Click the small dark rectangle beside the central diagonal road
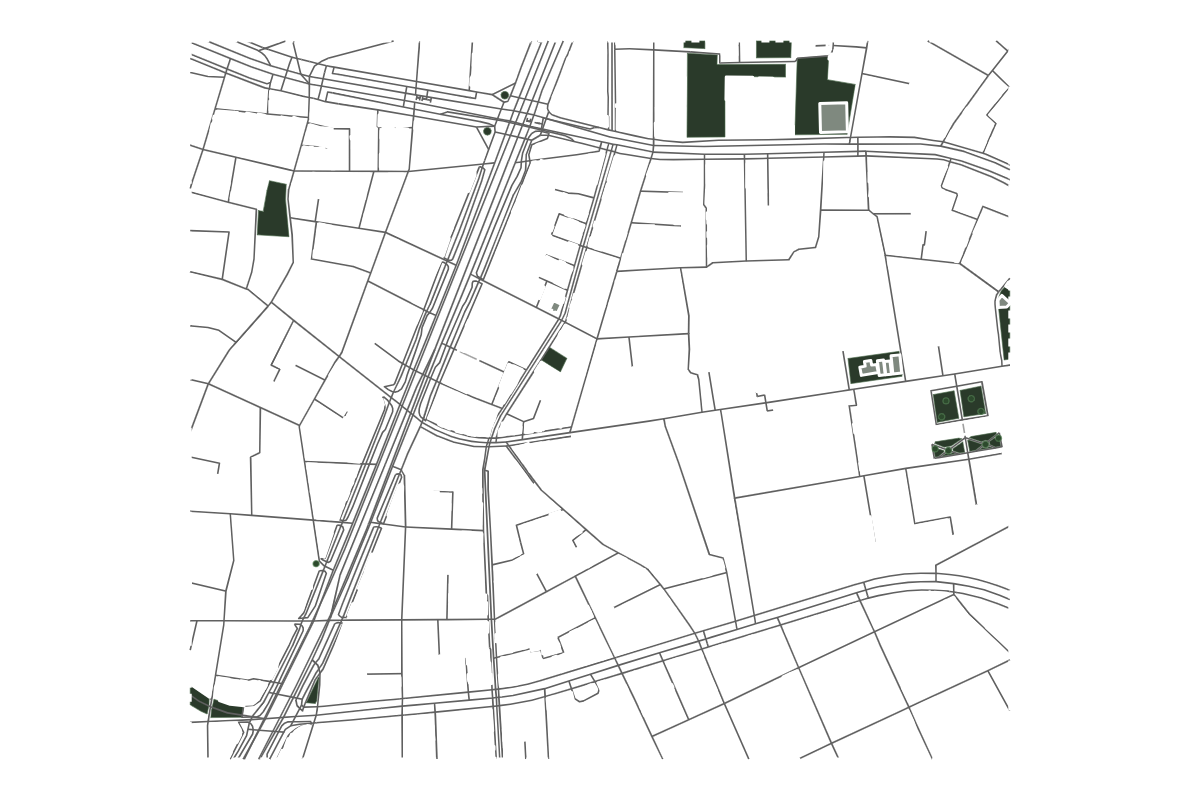Screen dimensions: 1200x800 [554, 360]
